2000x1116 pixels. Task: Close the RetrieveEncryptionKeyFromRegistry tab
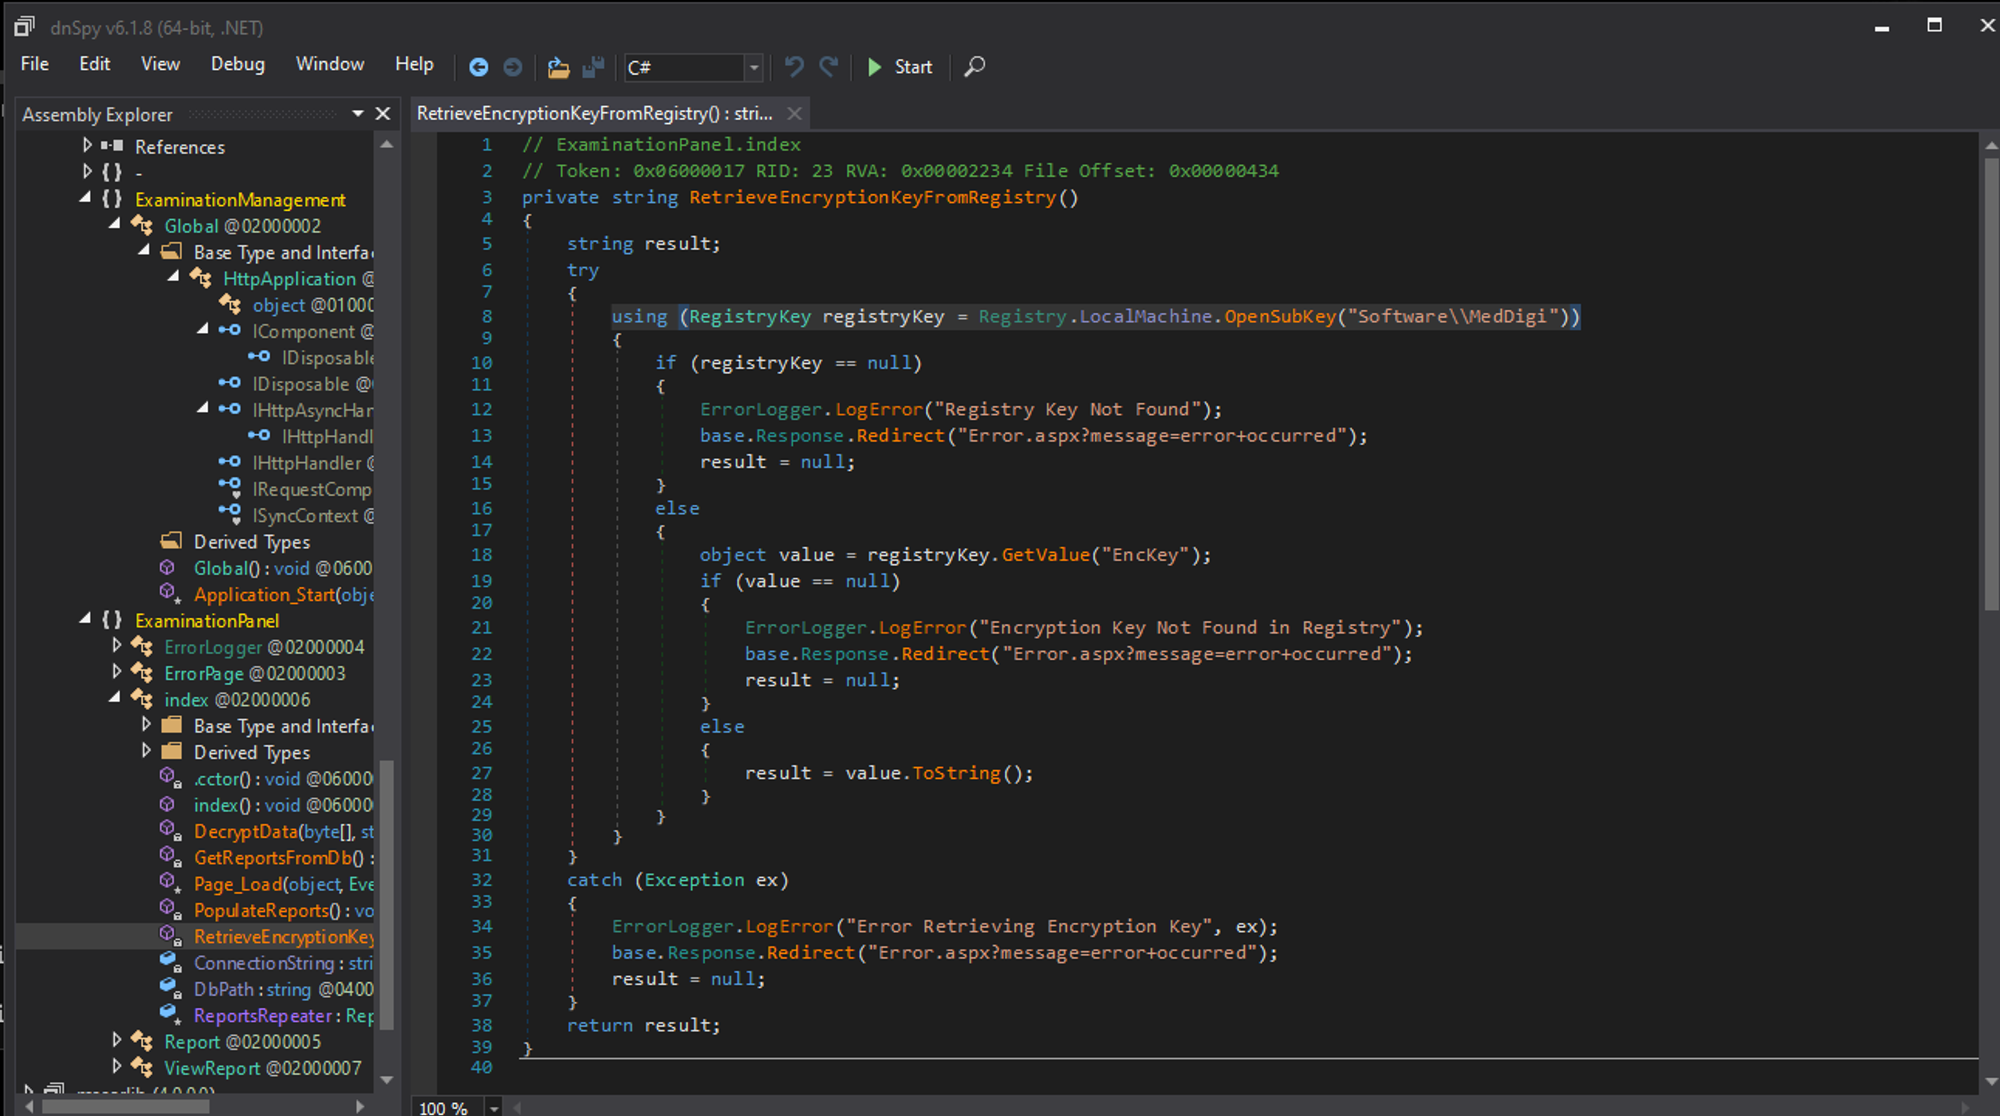click(x=794, y=114)
